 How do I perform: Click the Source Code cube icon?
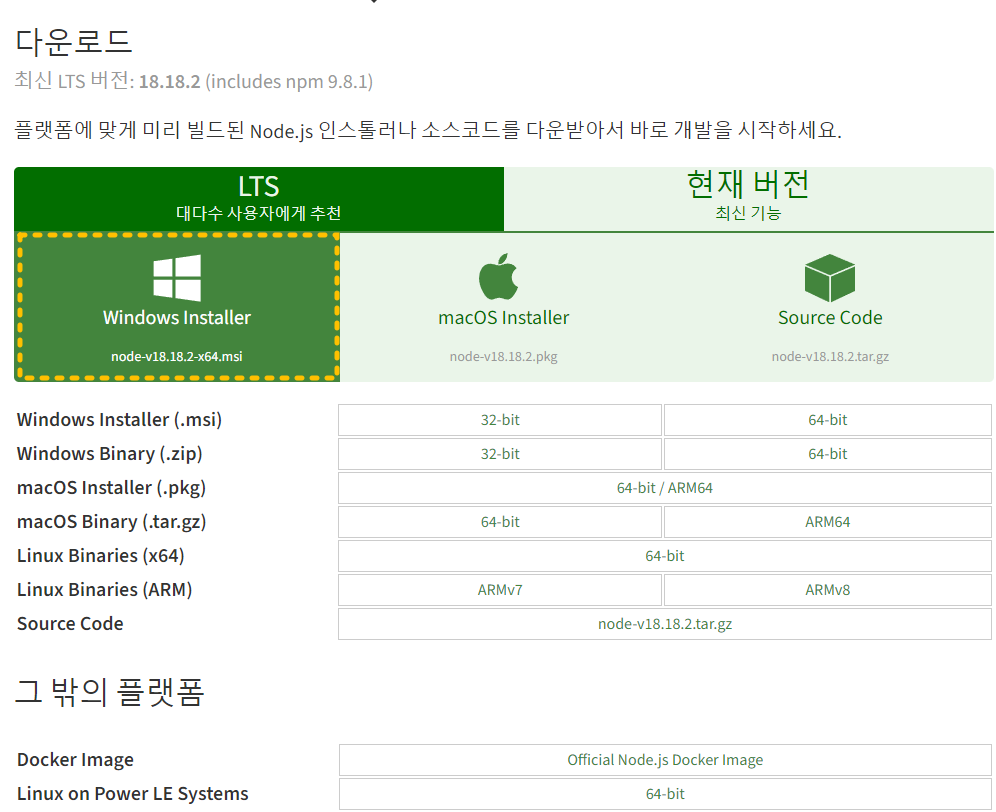click(x=830, y=278)
